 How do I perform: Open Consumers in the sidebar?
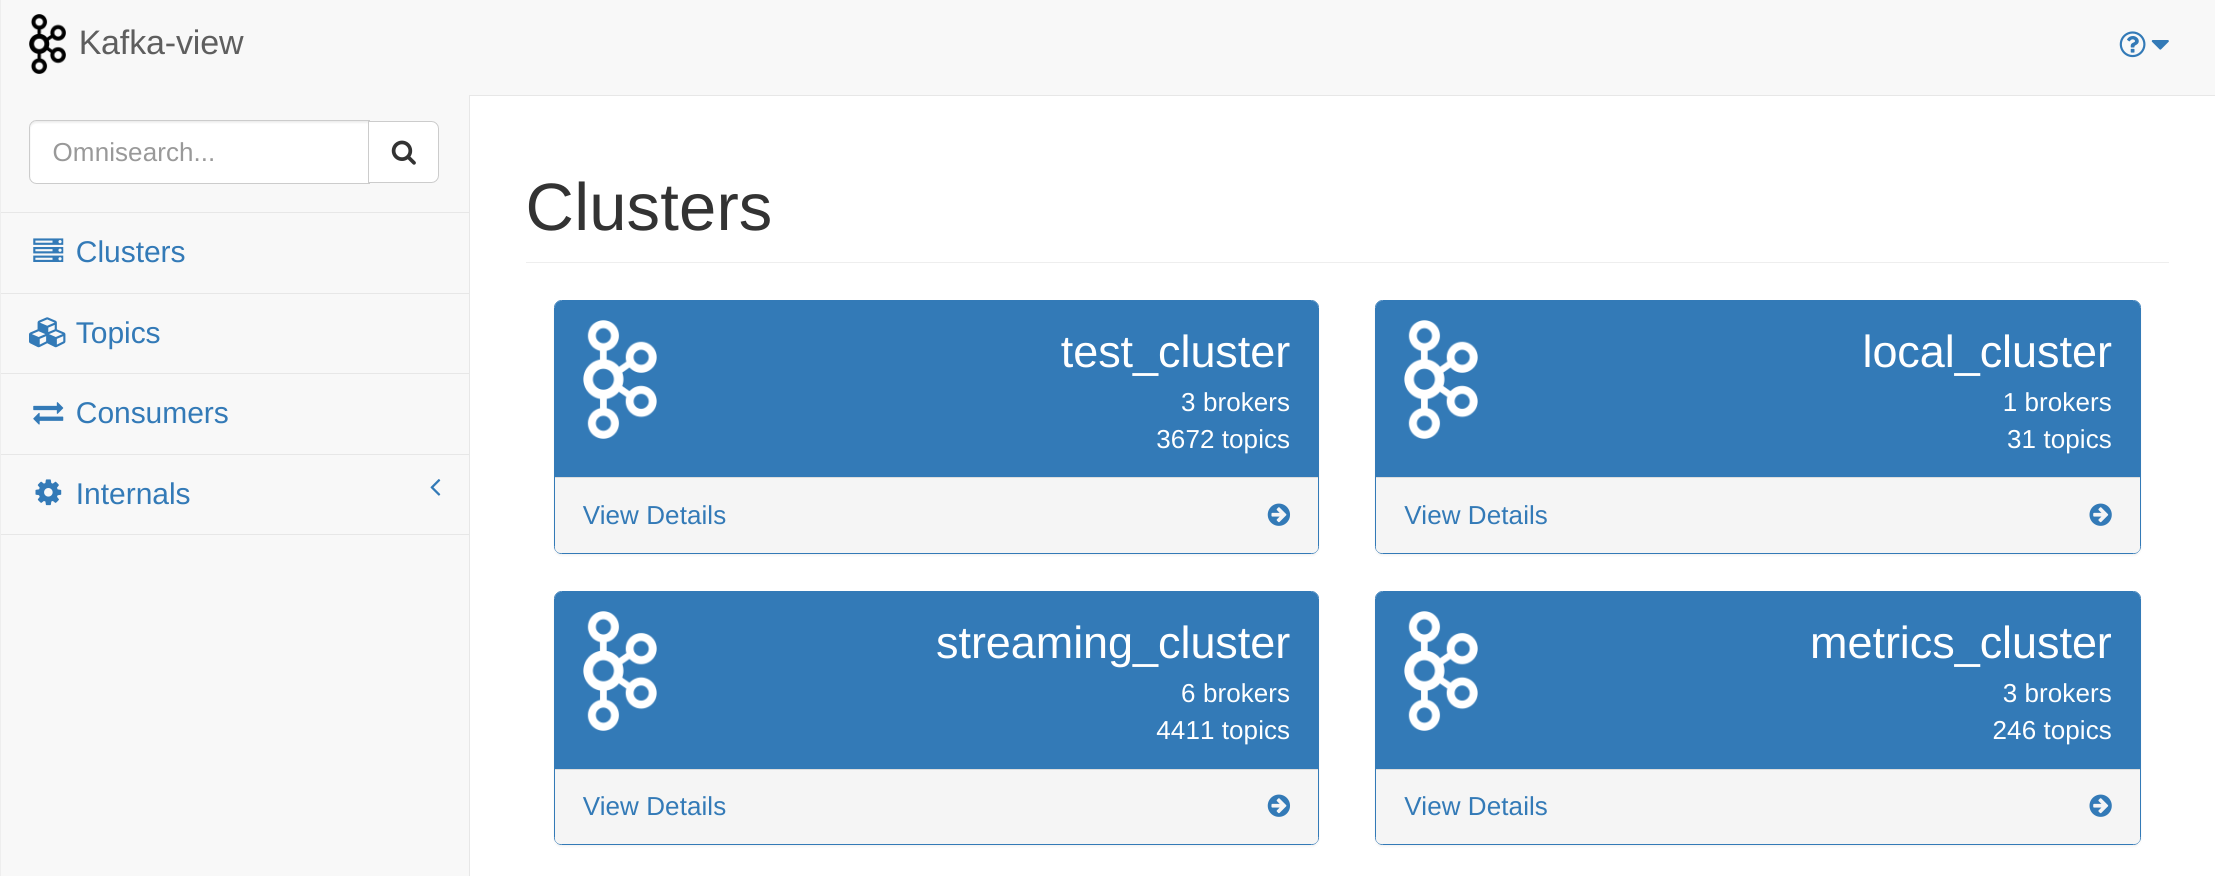[x=152, y=413]
